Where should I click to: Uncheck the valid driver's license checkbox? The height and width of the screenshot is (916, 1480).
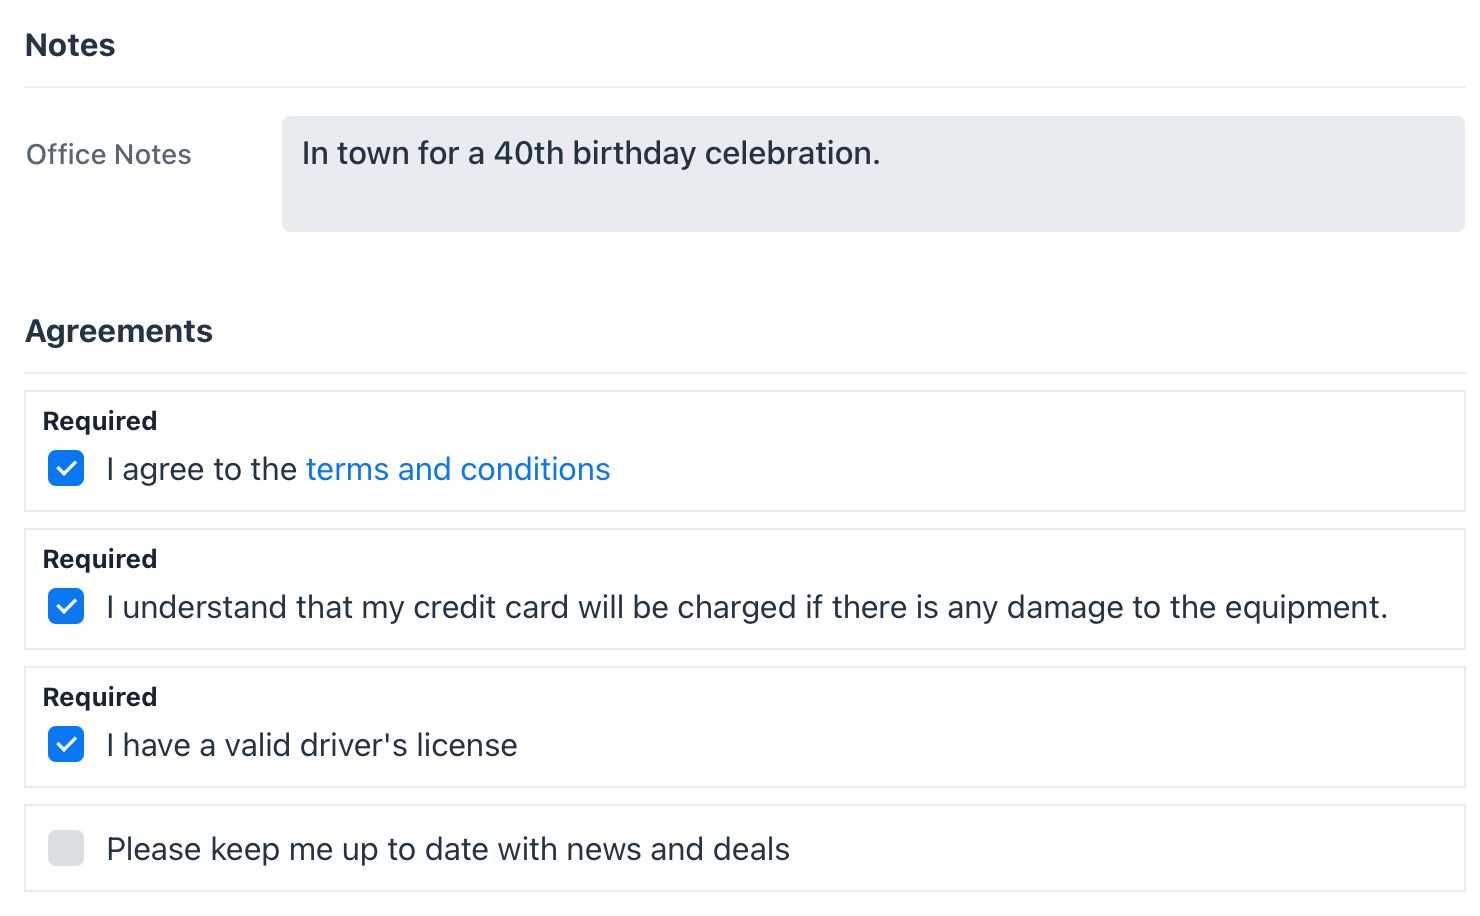66,744
